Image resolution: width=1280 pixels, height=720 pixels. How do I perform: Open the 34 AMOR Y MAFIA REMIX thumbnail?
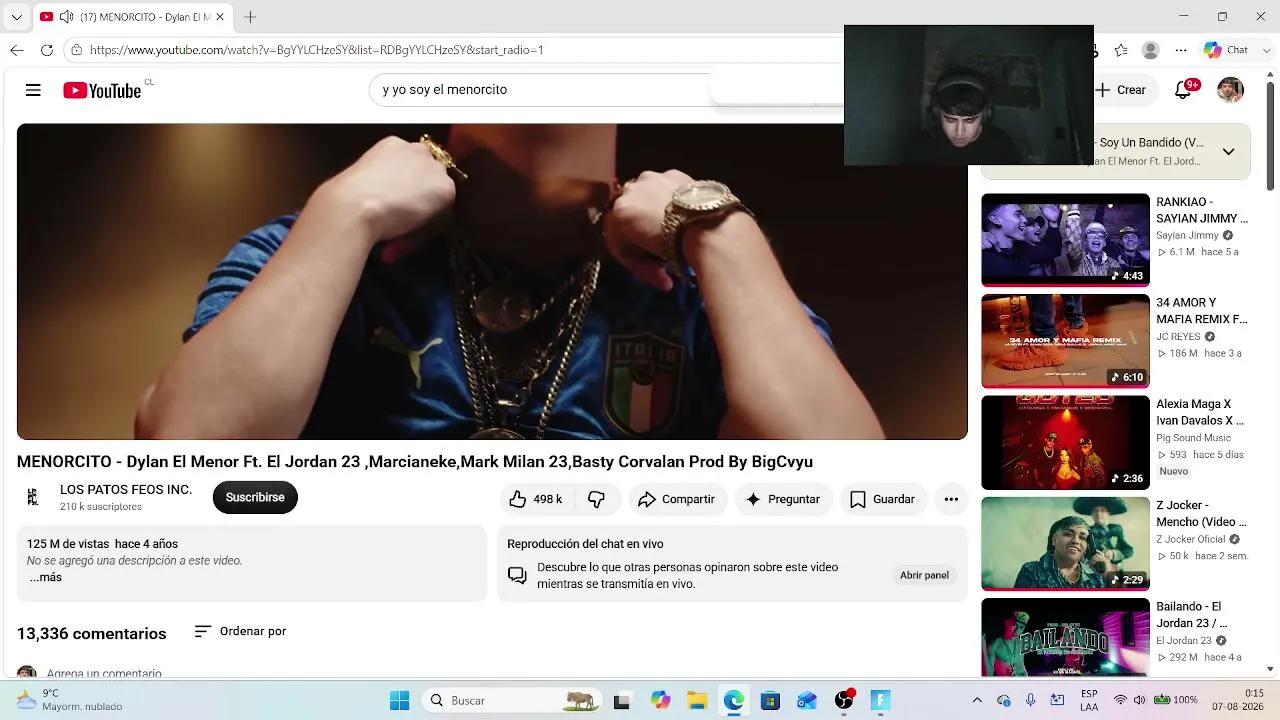[1065, 341]
